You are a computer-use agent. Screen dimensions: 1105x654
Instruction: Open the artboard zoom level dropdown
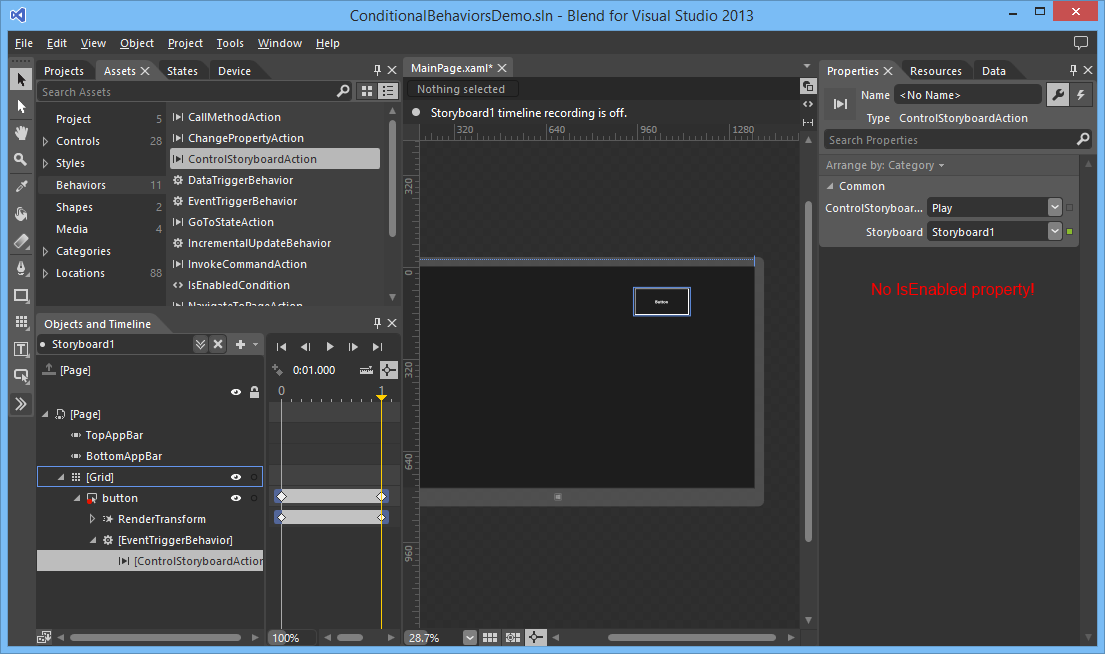pyautogui.click(x=469, y=637)
